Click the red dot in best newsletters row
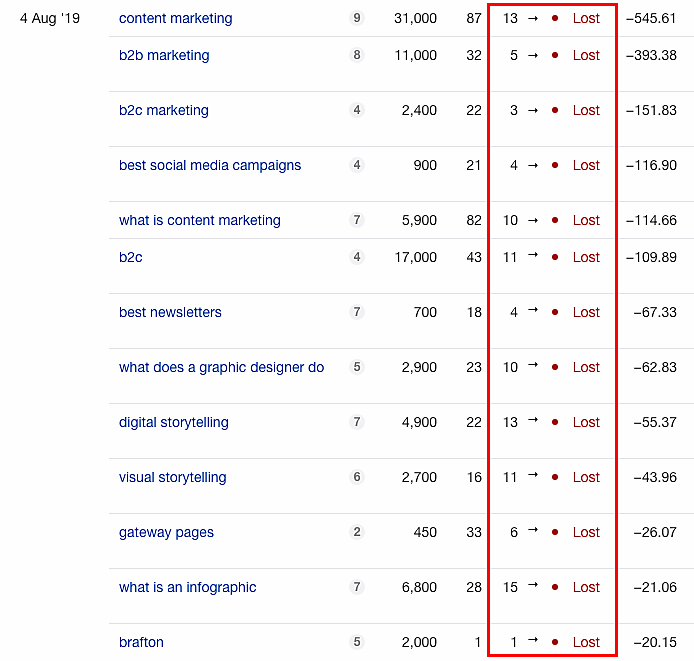The height and width of the screenshot is (661, 694). click(555, 312)
